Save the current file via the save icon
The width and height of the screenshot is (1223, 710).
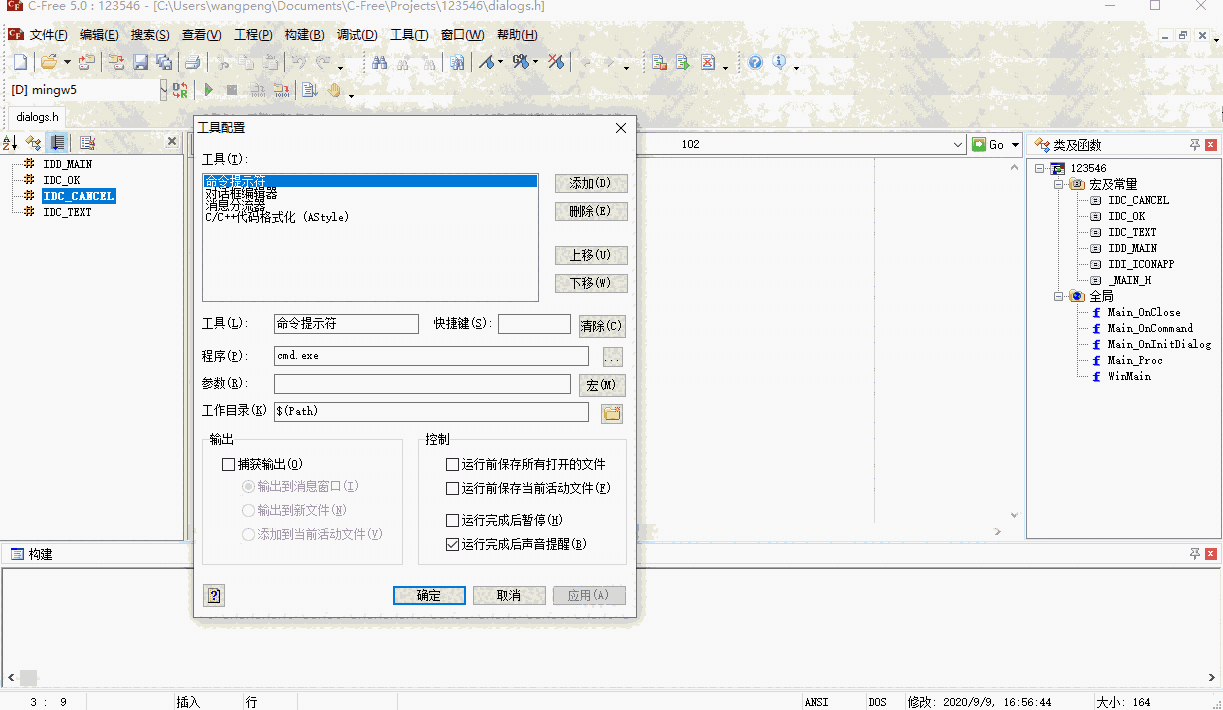pyautogui.click(x=140, y=61)
